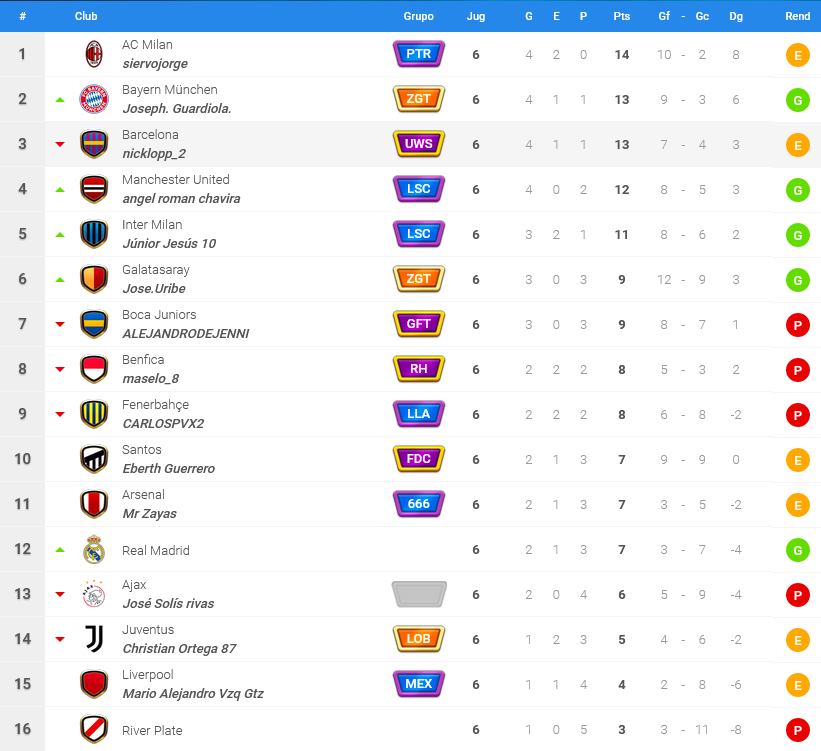Select the empty grey group badge for Ajax
This screenshot has height=751, width=821.
click(x=419, y=594)
